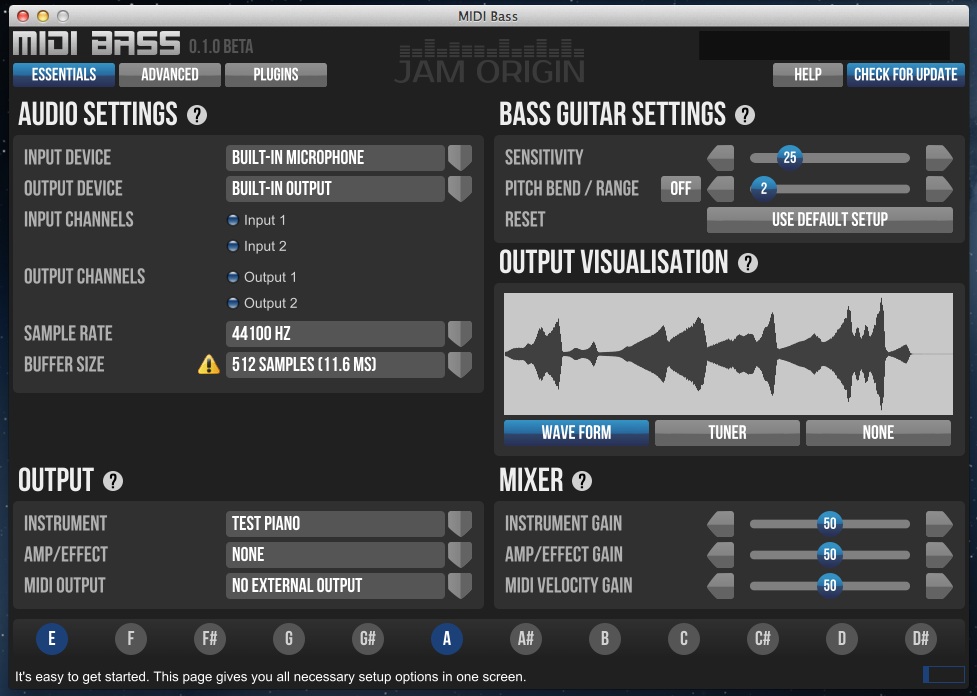This screenshot has height=696, width=977.
Task: Open Buffer Size dropdown arrow
Action: click(460, 365)
